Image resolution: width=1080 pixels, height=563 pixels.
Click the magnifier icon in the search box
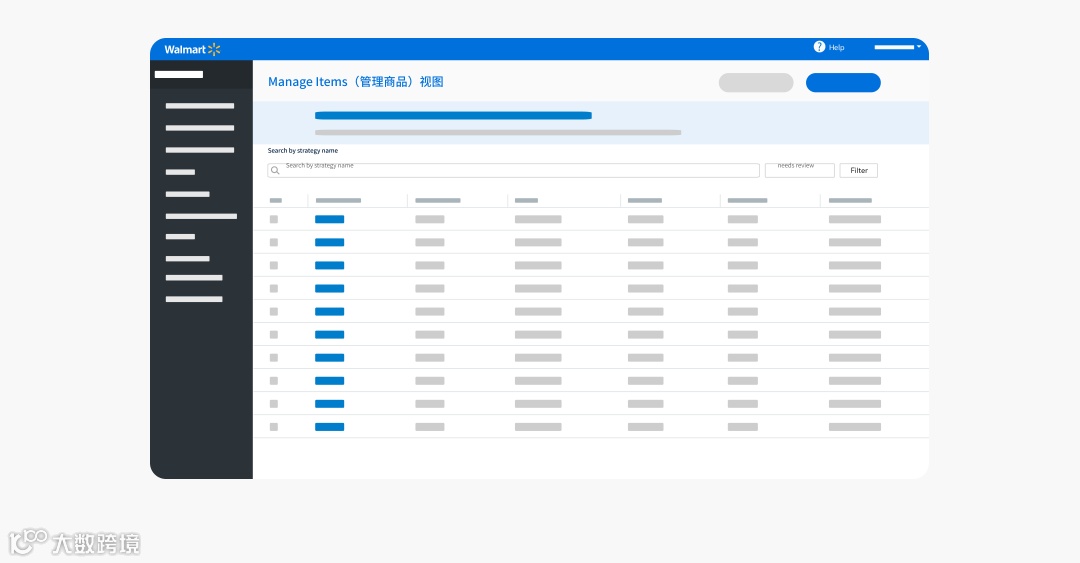275,170
